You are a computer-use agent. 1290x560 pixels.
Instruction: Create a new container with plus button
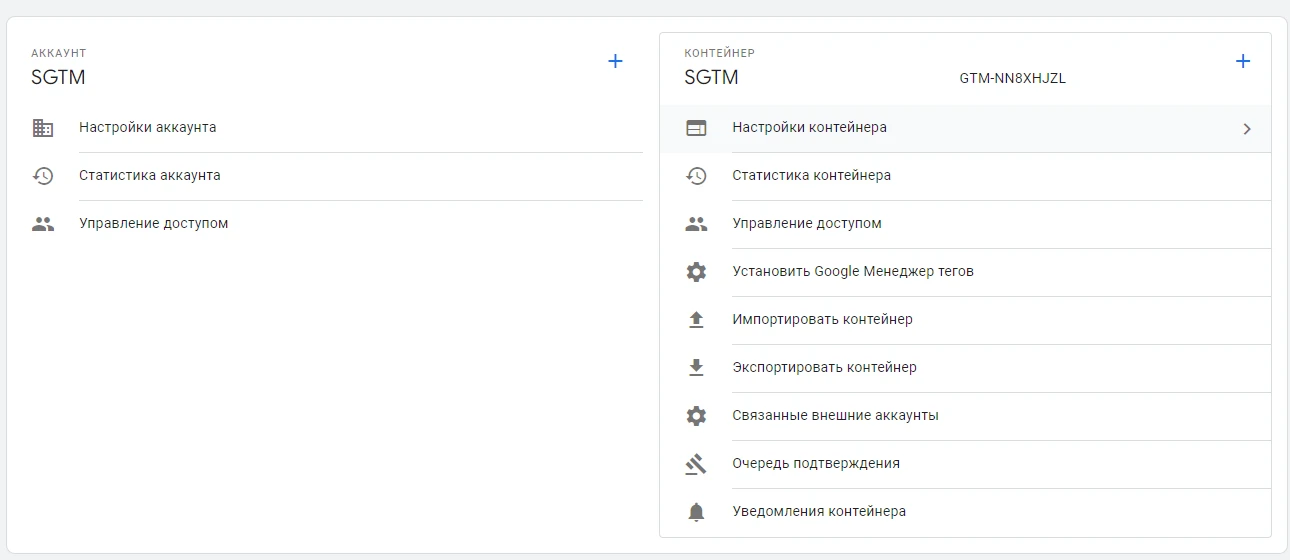click(x=1243, y=62)
